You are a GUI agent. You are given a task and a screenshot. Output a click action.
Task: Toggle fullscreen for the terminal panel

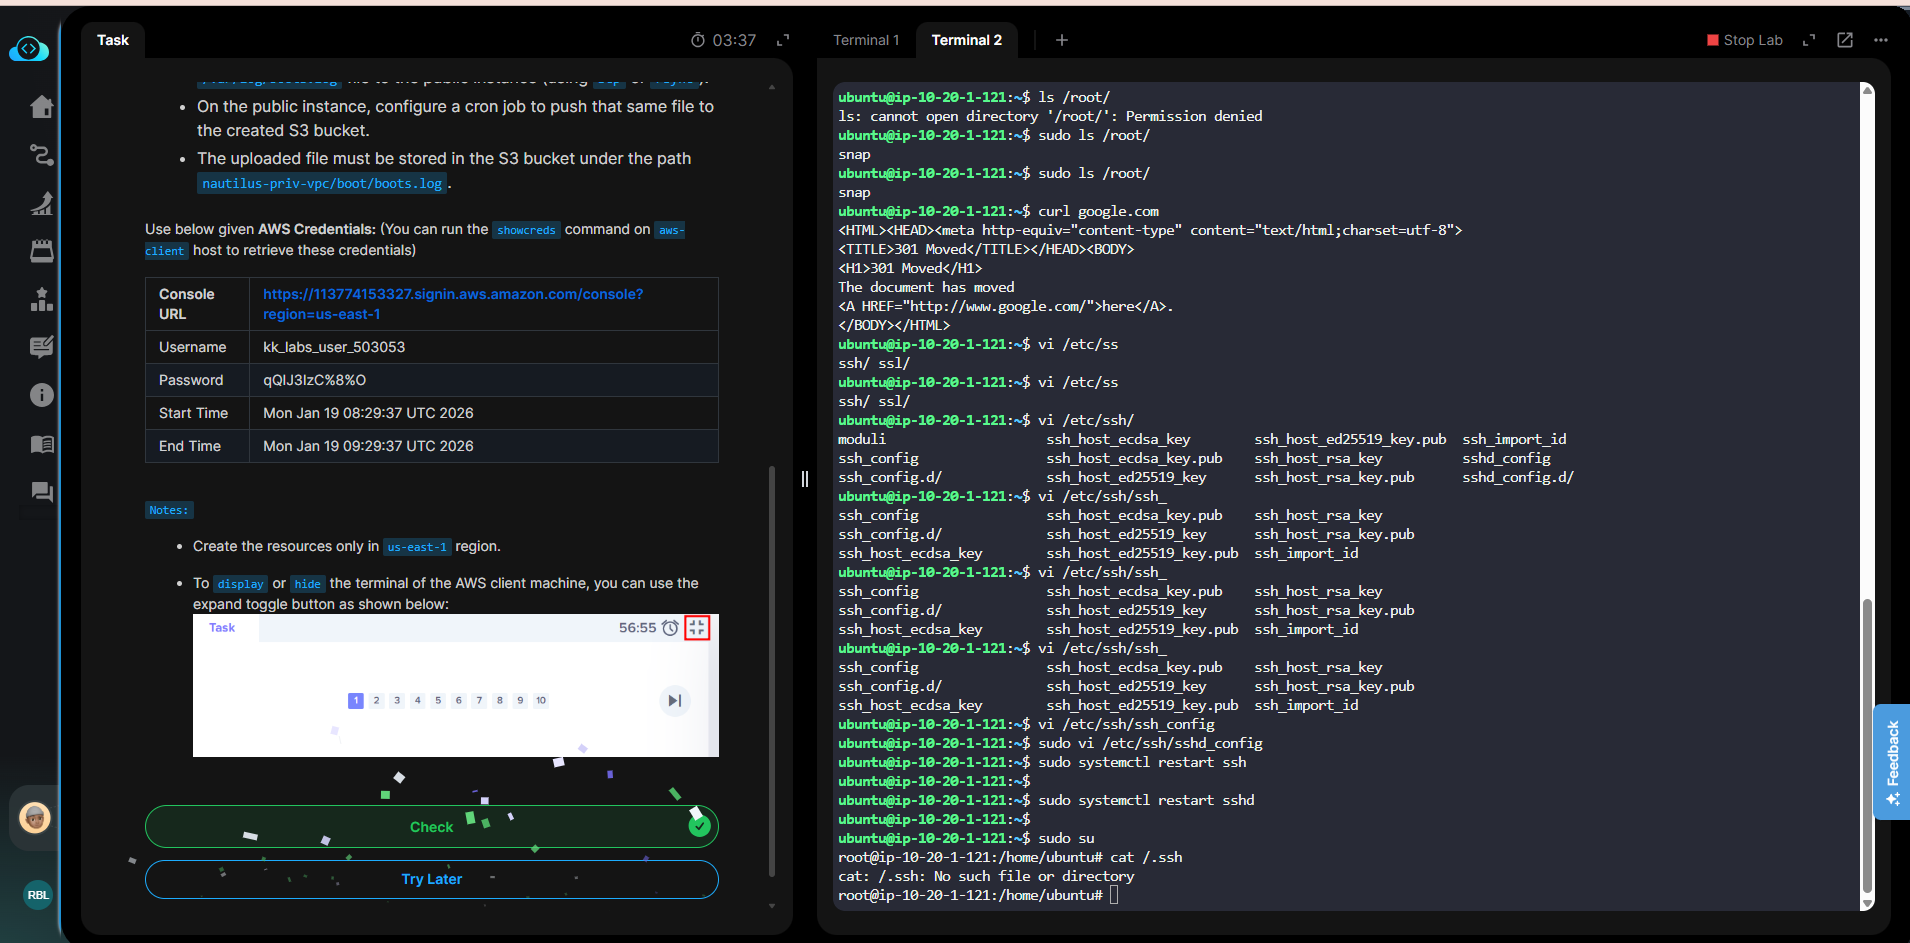[x=1809, y=40]
